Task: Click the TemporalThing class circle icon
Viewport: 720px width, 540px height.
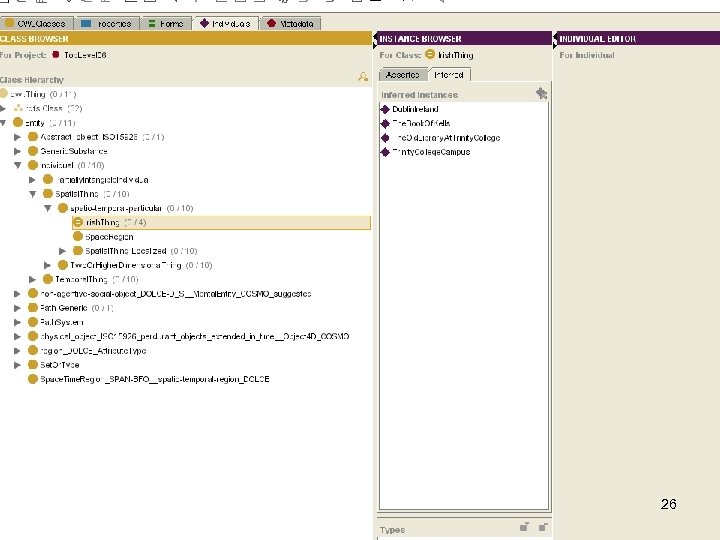Action: 48,279
